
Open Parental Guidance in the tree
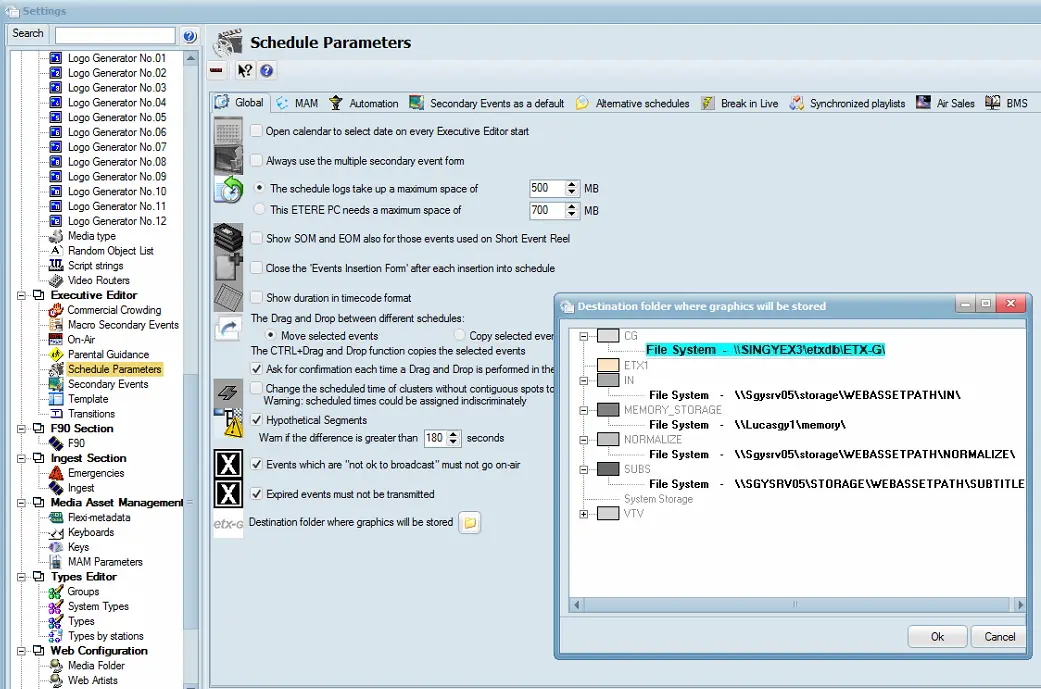click(107, 354)
